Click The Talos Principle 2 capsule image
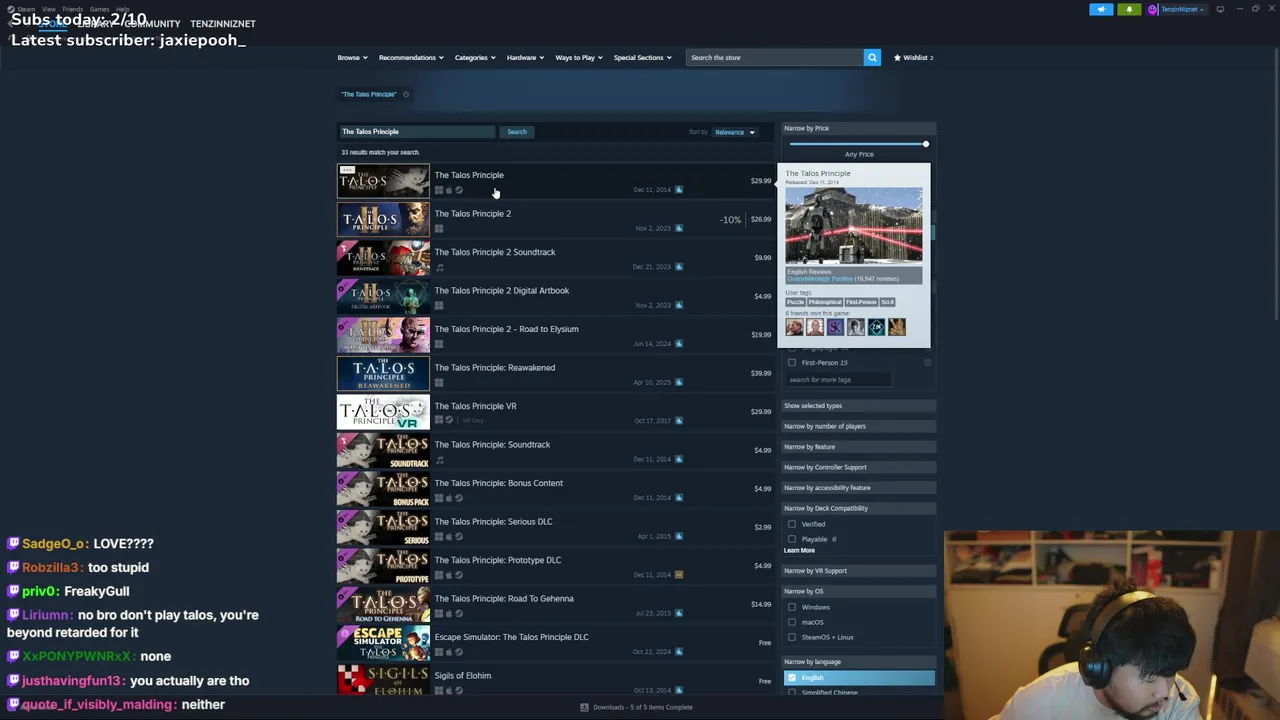Image resolution: width=1280 pixels, height=720 pixels. (383, 219)
